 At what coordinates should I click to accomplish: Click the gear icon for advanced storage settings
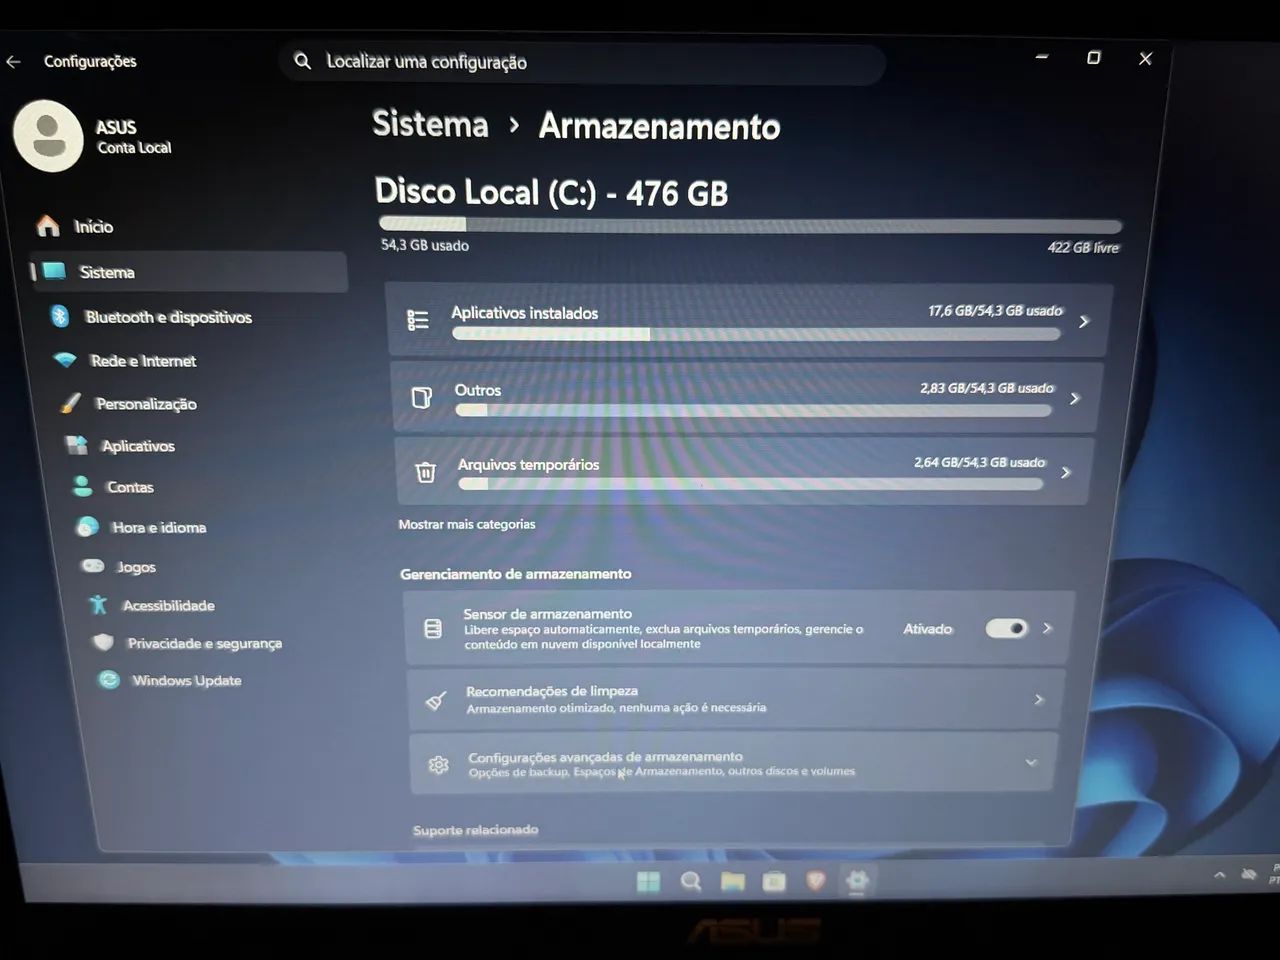click(x=438, y=765)
